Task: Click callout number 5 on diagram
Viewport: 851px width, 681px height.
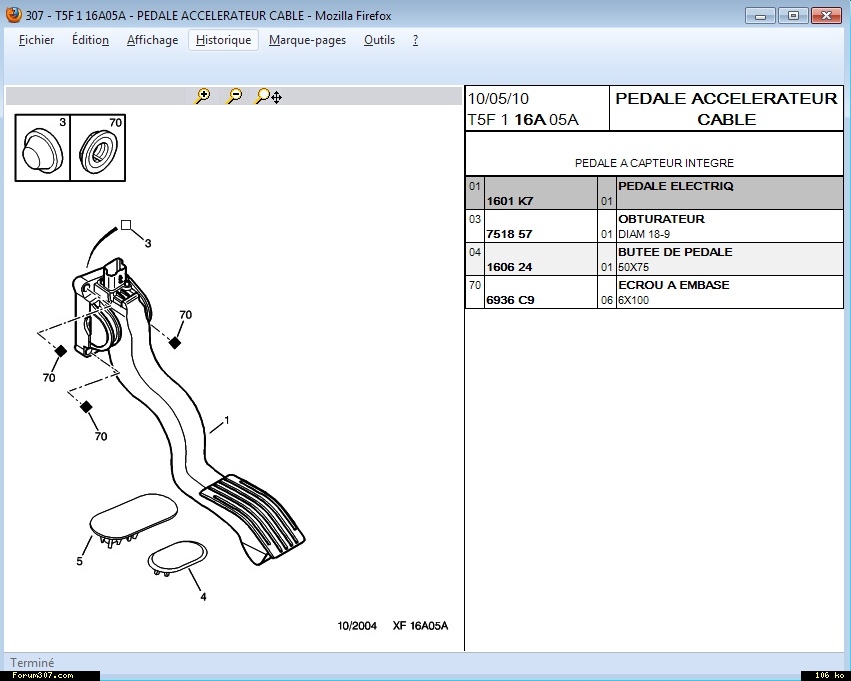Action: coord(79,561)
